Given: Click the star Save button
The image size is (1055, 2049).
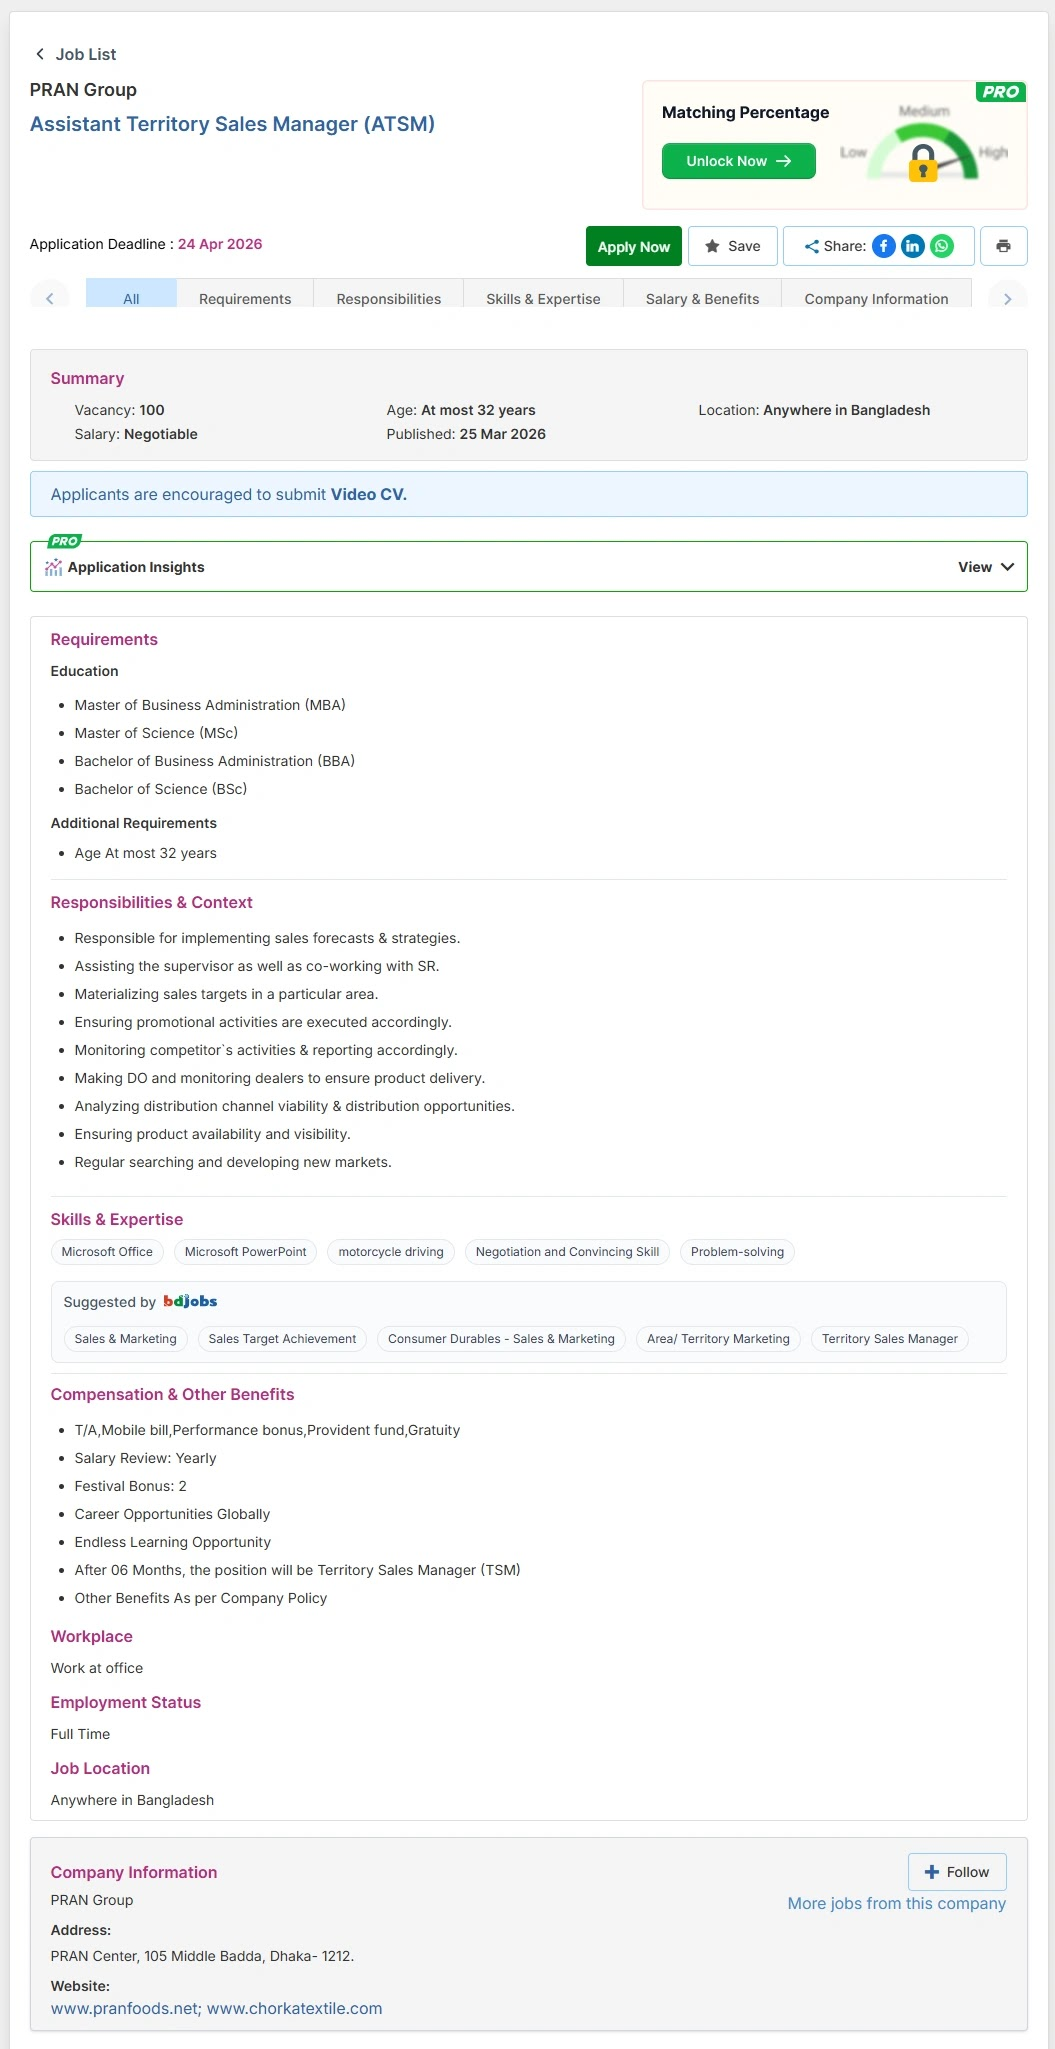Looking at the screenshot, I should click(x=732, y=246).
